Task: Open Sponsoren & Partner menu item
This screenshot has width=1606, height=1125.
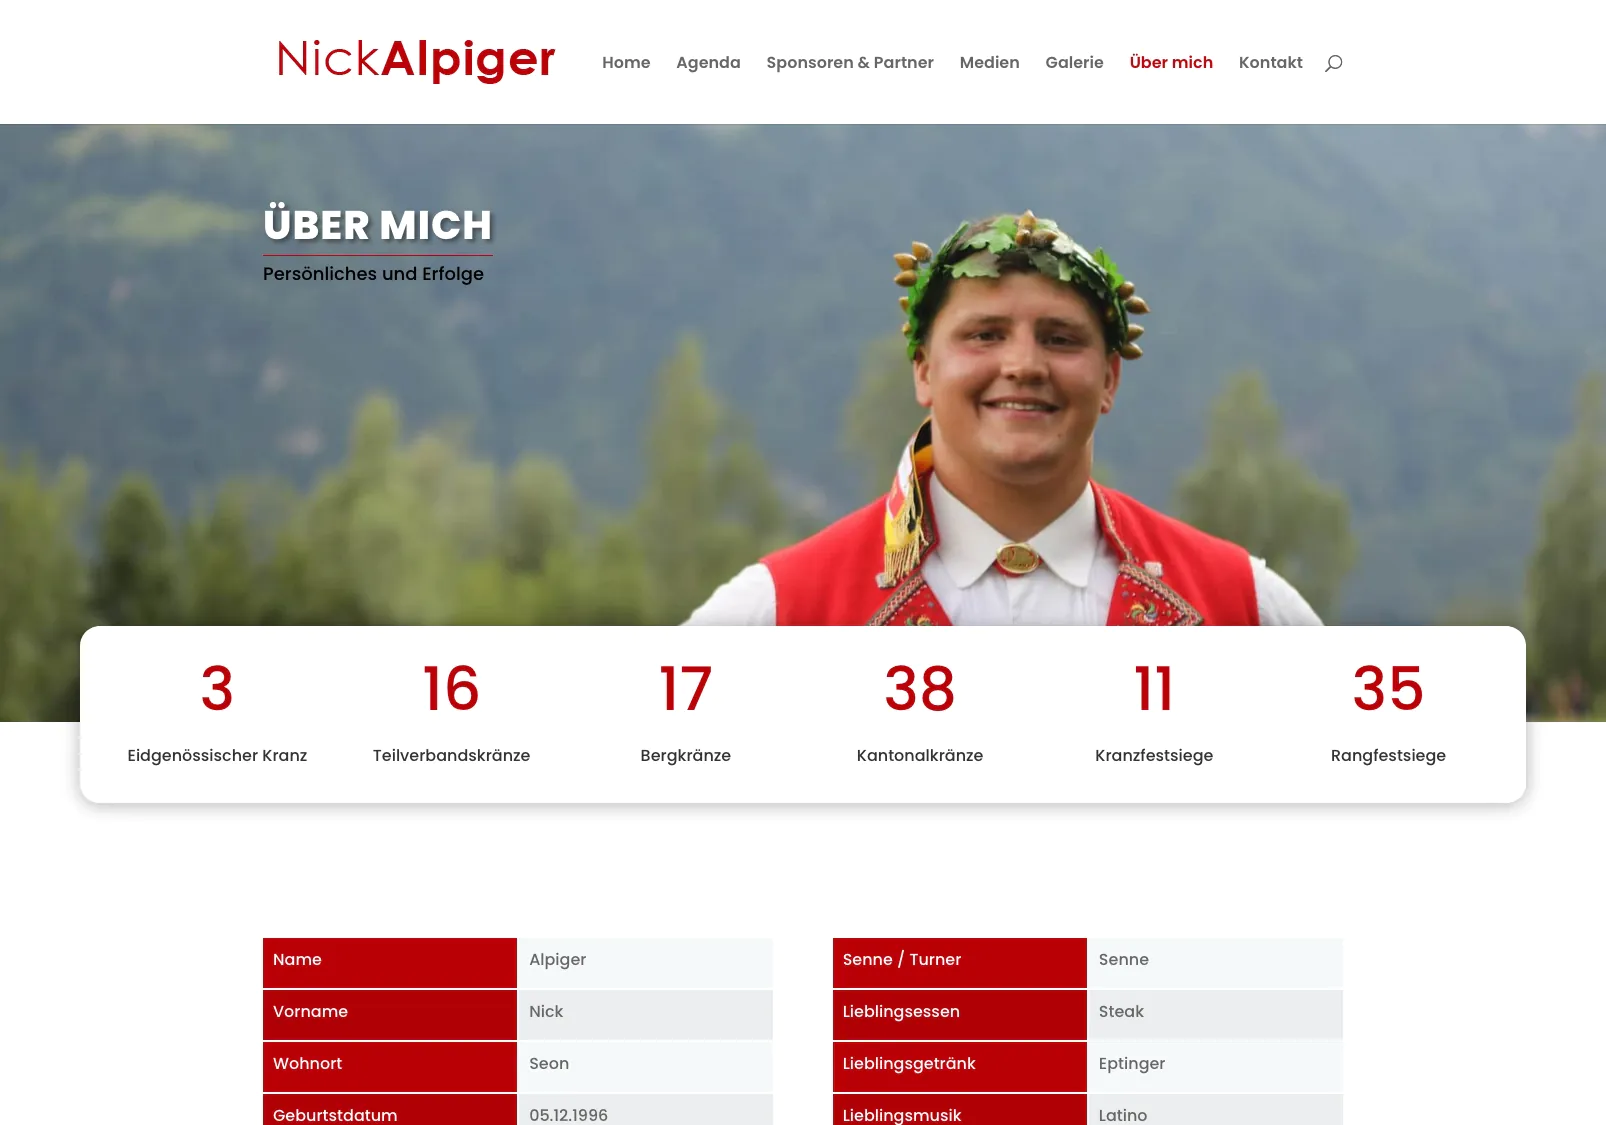Action: (850, 62)
